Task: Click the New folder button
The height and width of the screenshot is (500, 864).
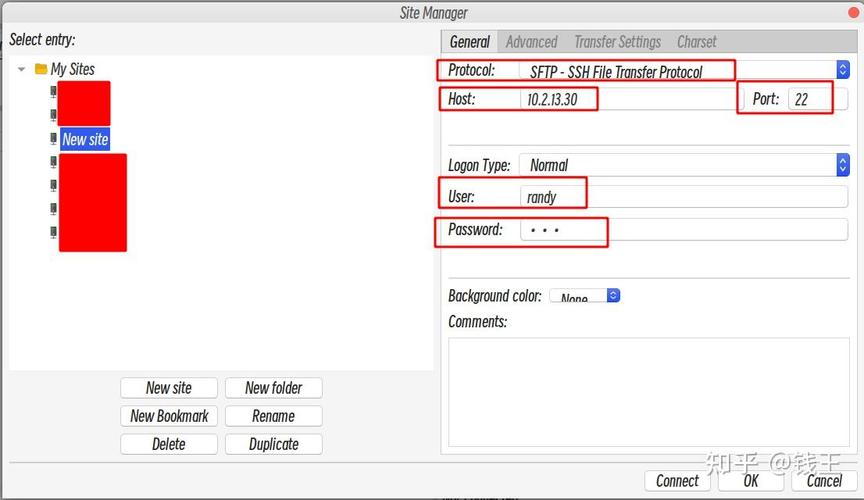Action: (x=274, y=388)
